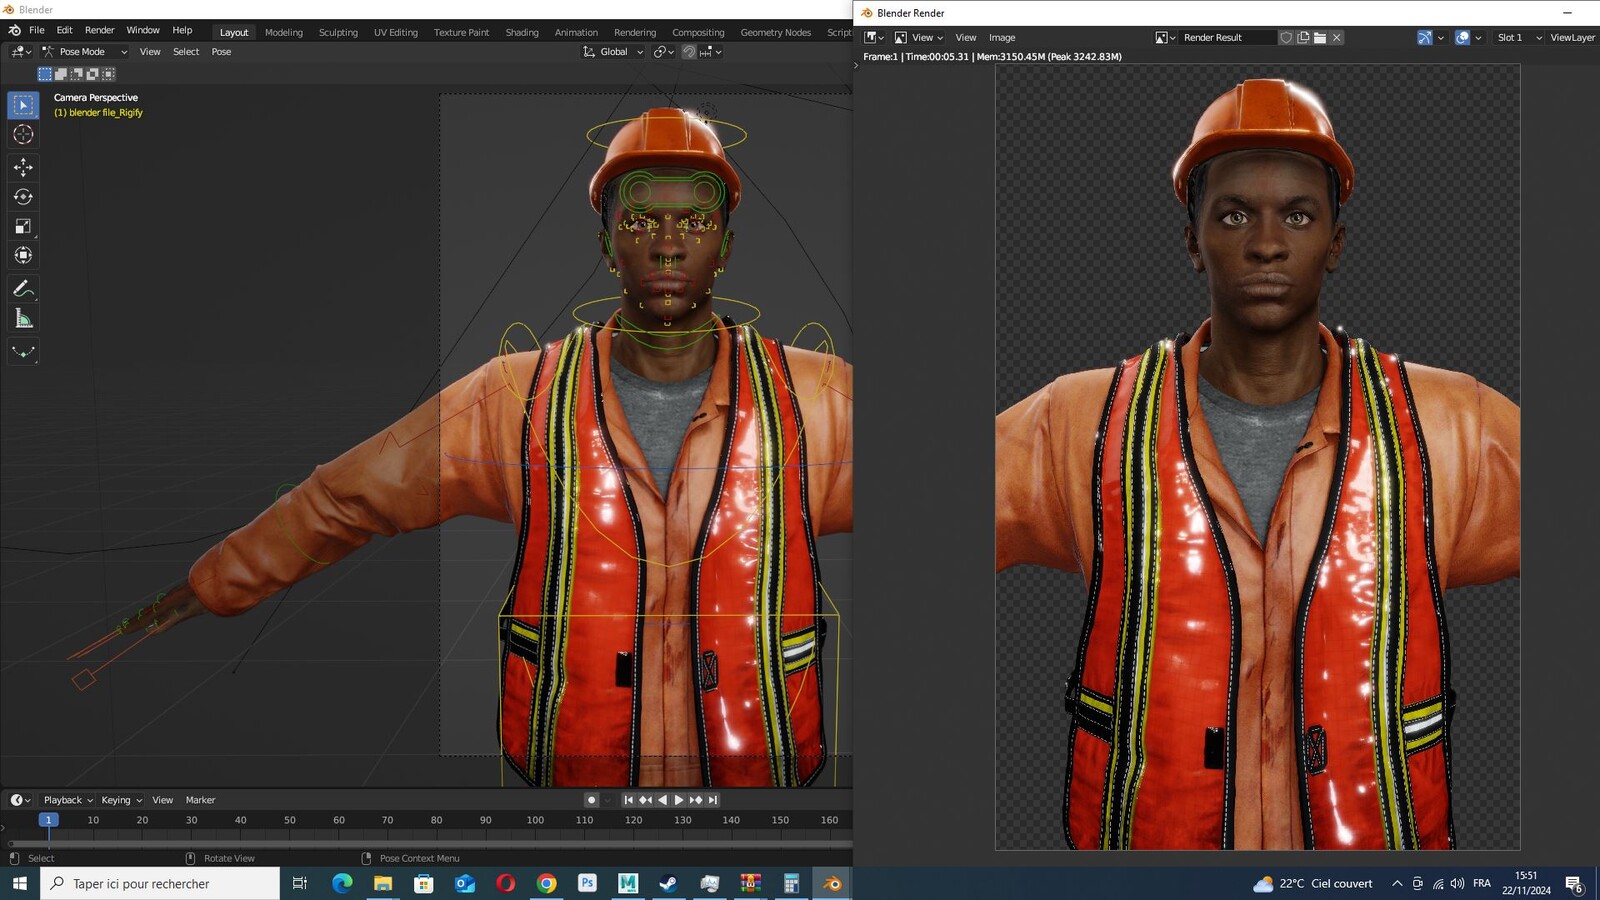Set selection mode to subtract selection
Image resolution: width=1600 pixels, height=900 pixels.
[77, 74]
